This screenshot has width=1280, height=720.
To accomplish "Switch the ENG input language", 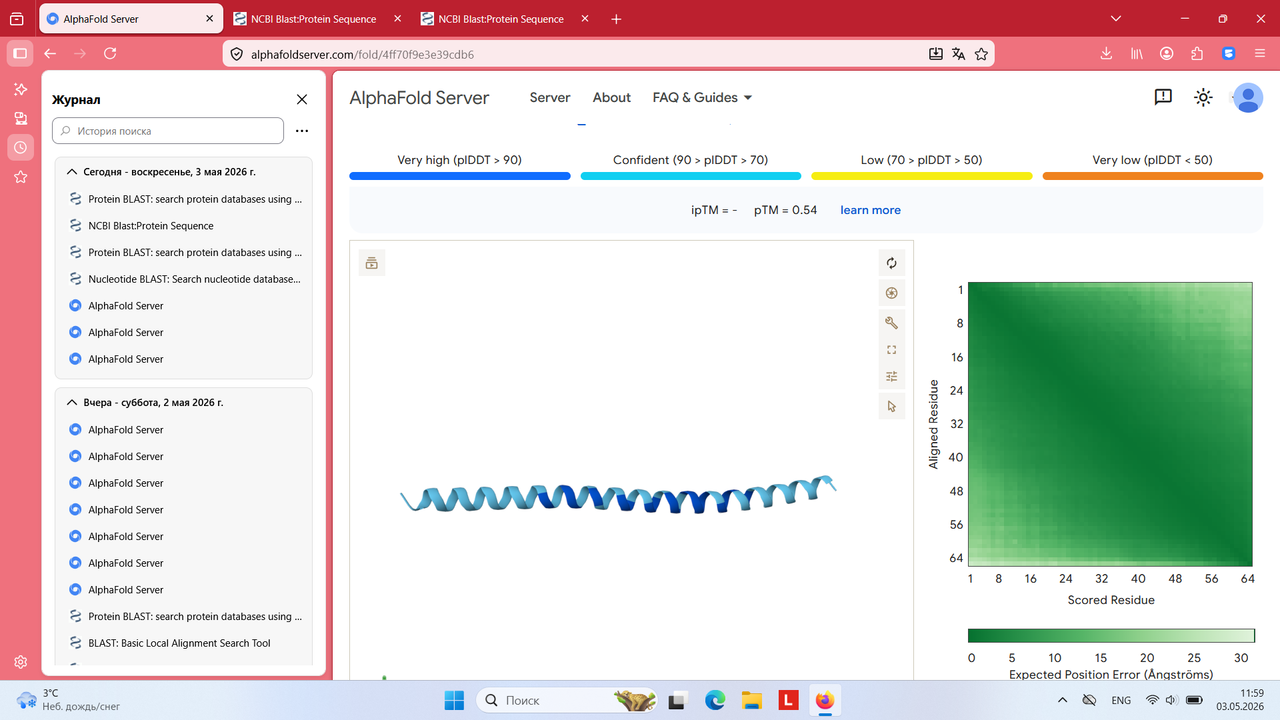I will [x=1121, y=700].
